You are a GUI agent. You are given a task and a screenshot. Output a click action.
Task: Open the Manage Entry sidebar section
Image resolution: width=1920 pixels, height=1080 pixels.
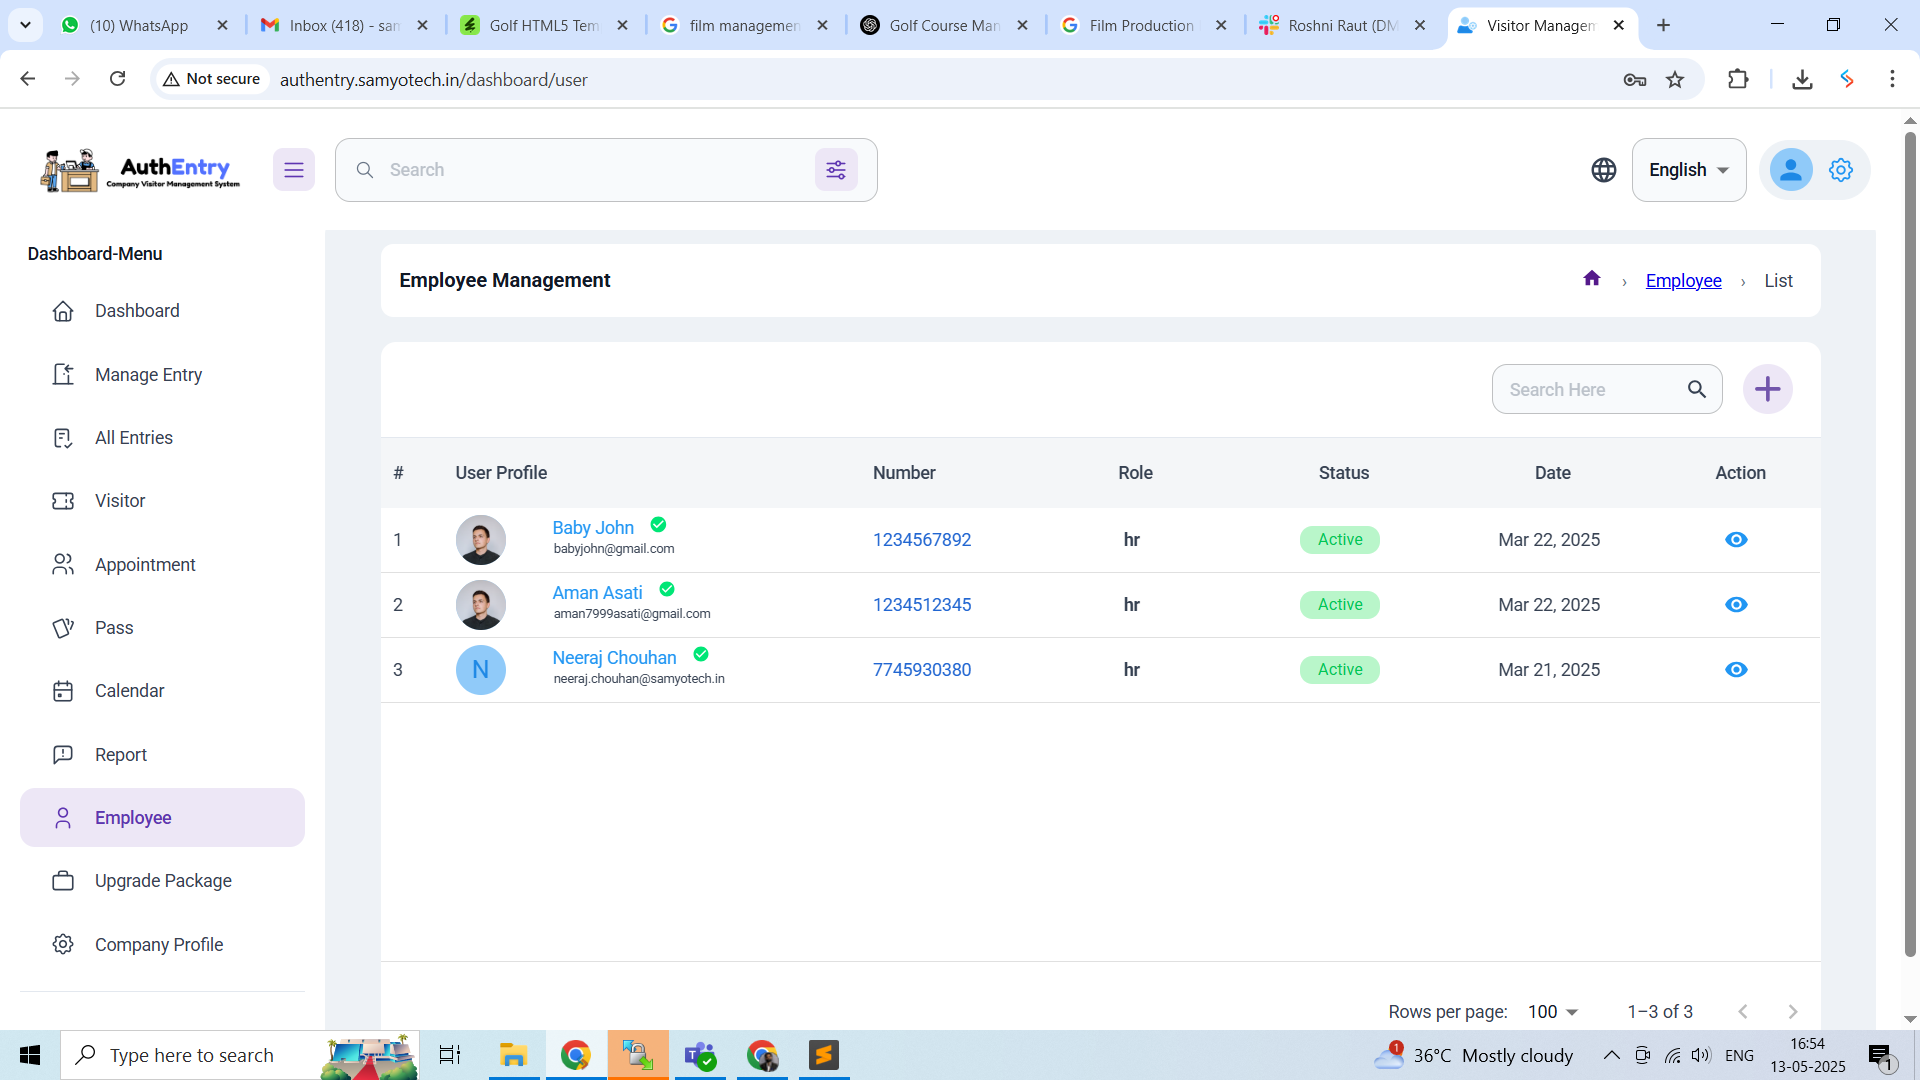pos(148,374)
